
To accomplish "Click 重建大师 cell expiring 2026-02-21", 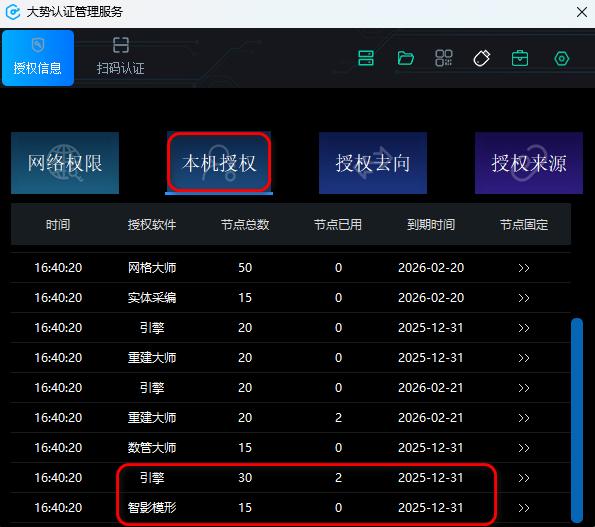I will [152, 418].
